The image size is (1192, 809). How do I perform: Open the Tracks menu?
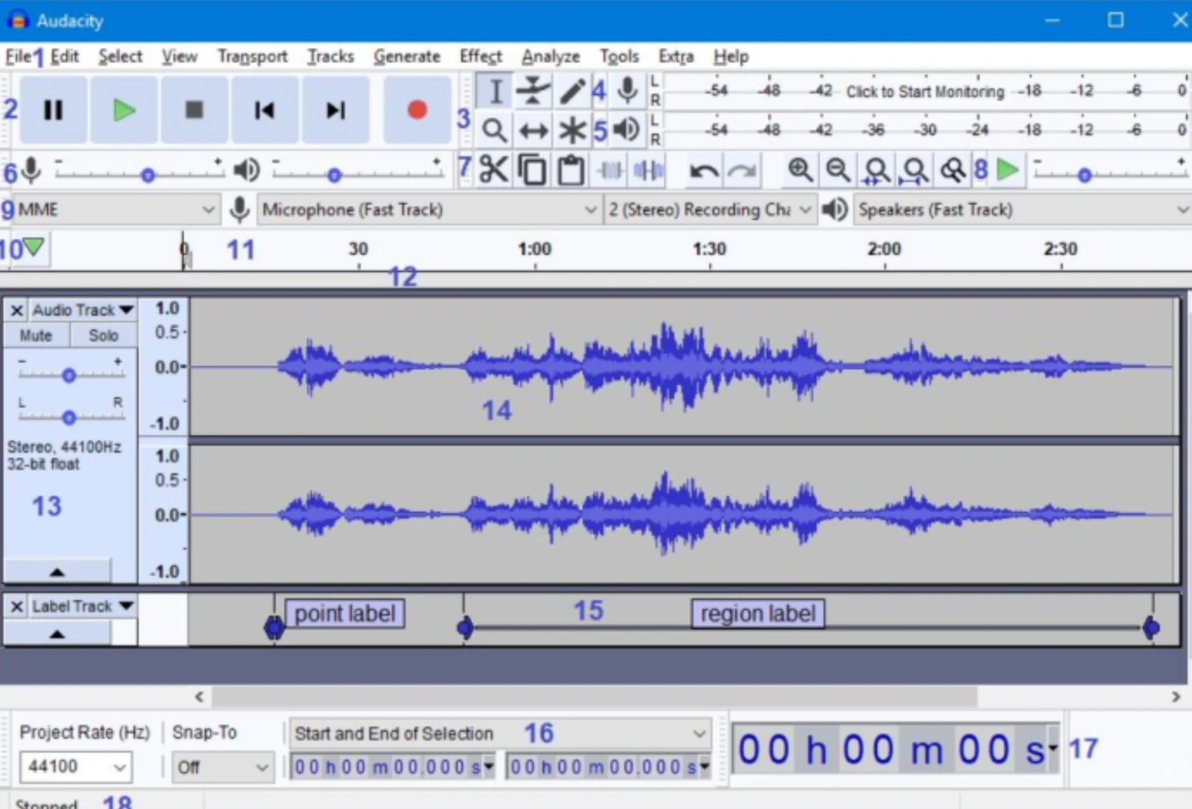[x=331, y=56]
